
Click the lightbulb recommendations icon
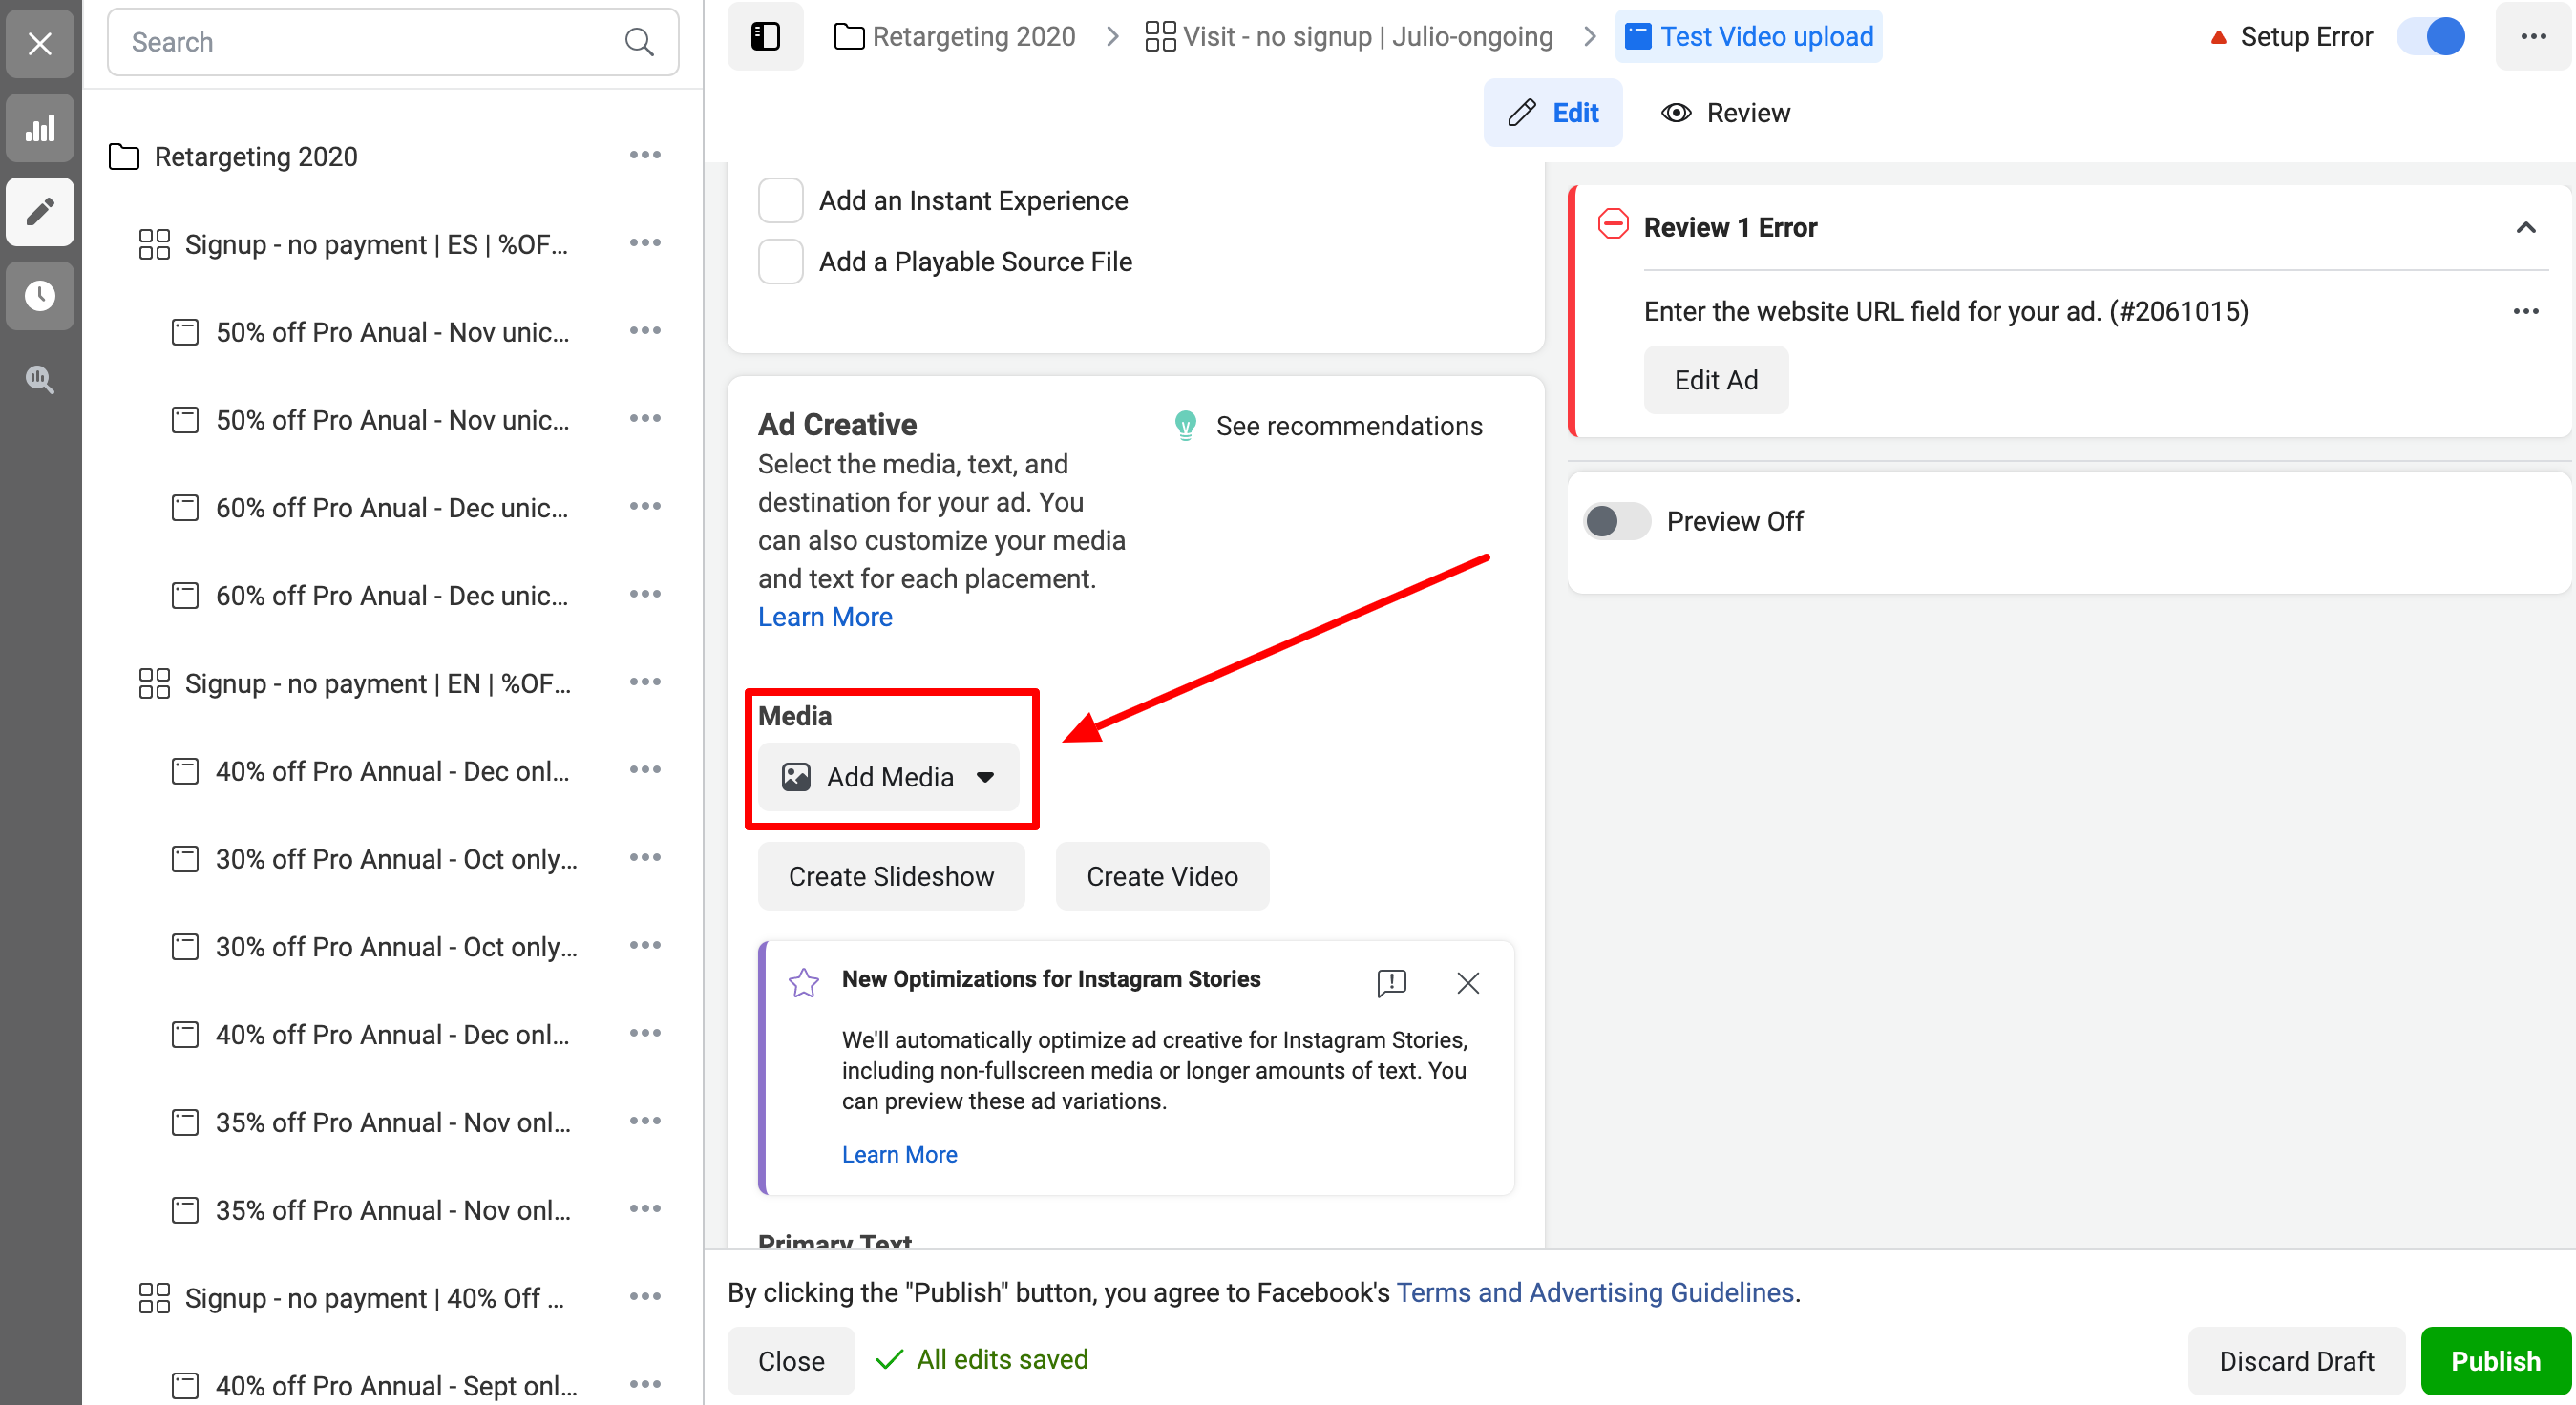(x=1185, y=426)
